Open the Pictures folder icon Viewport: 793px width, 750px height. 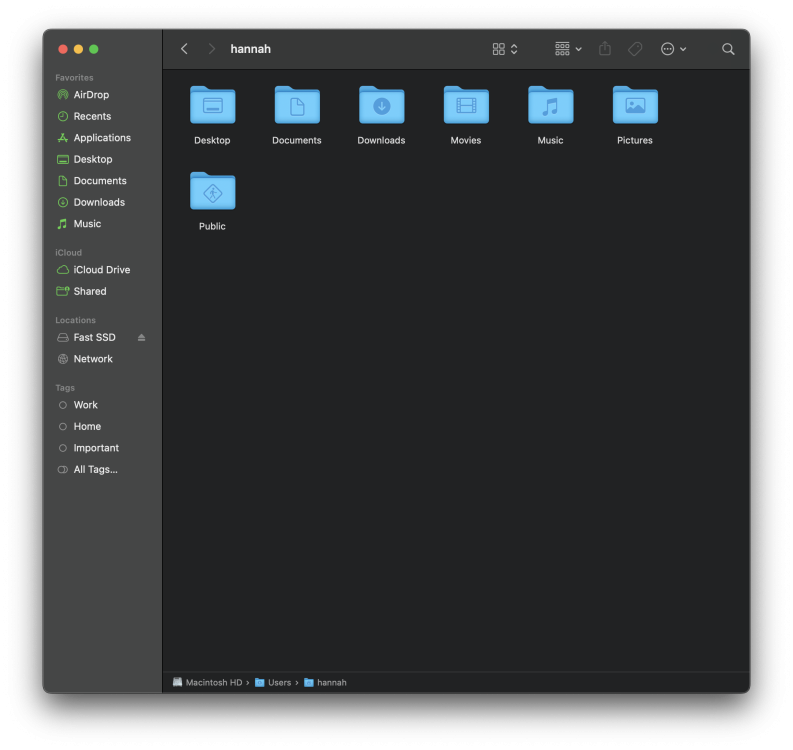(x=635, y=106)
